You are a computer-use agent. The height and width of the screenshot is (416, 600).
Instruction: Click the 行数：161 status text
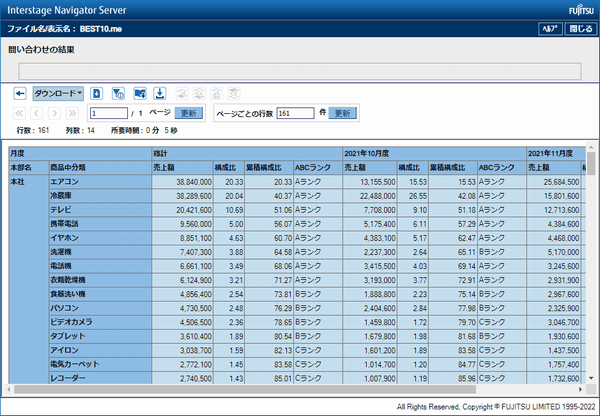click(33, 131)
